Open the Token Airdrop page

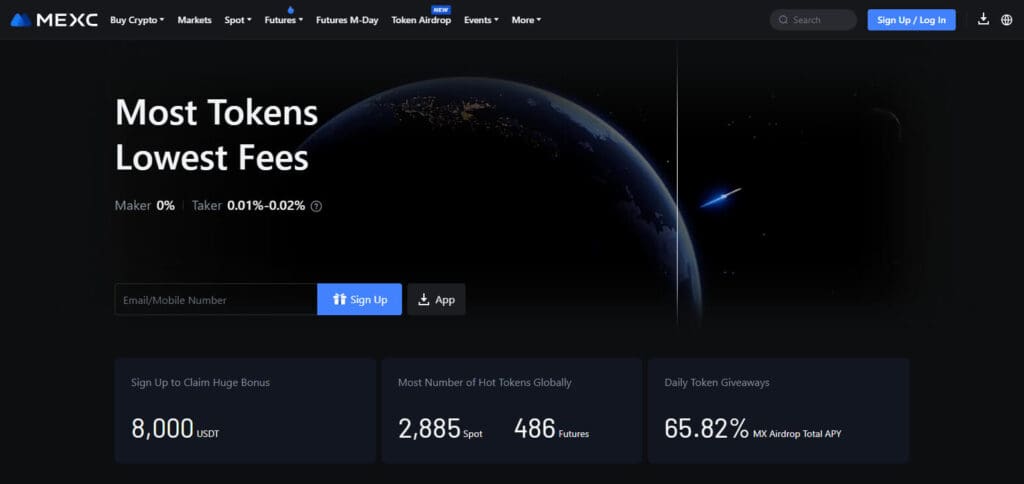(421, 20)
